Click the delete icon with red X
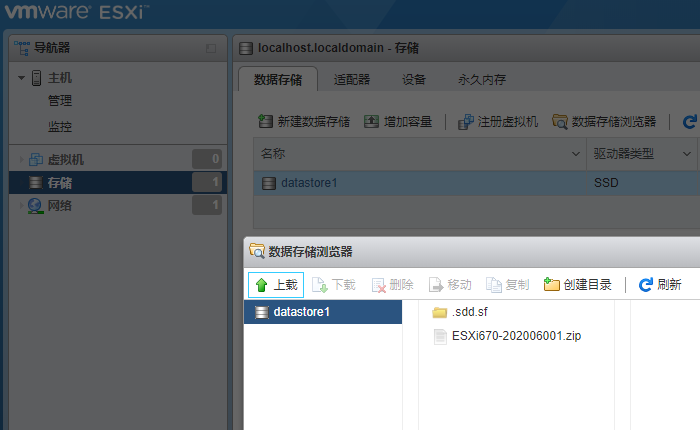The height and width of the screenshot is (430, 700). click(x=379, y=285)
